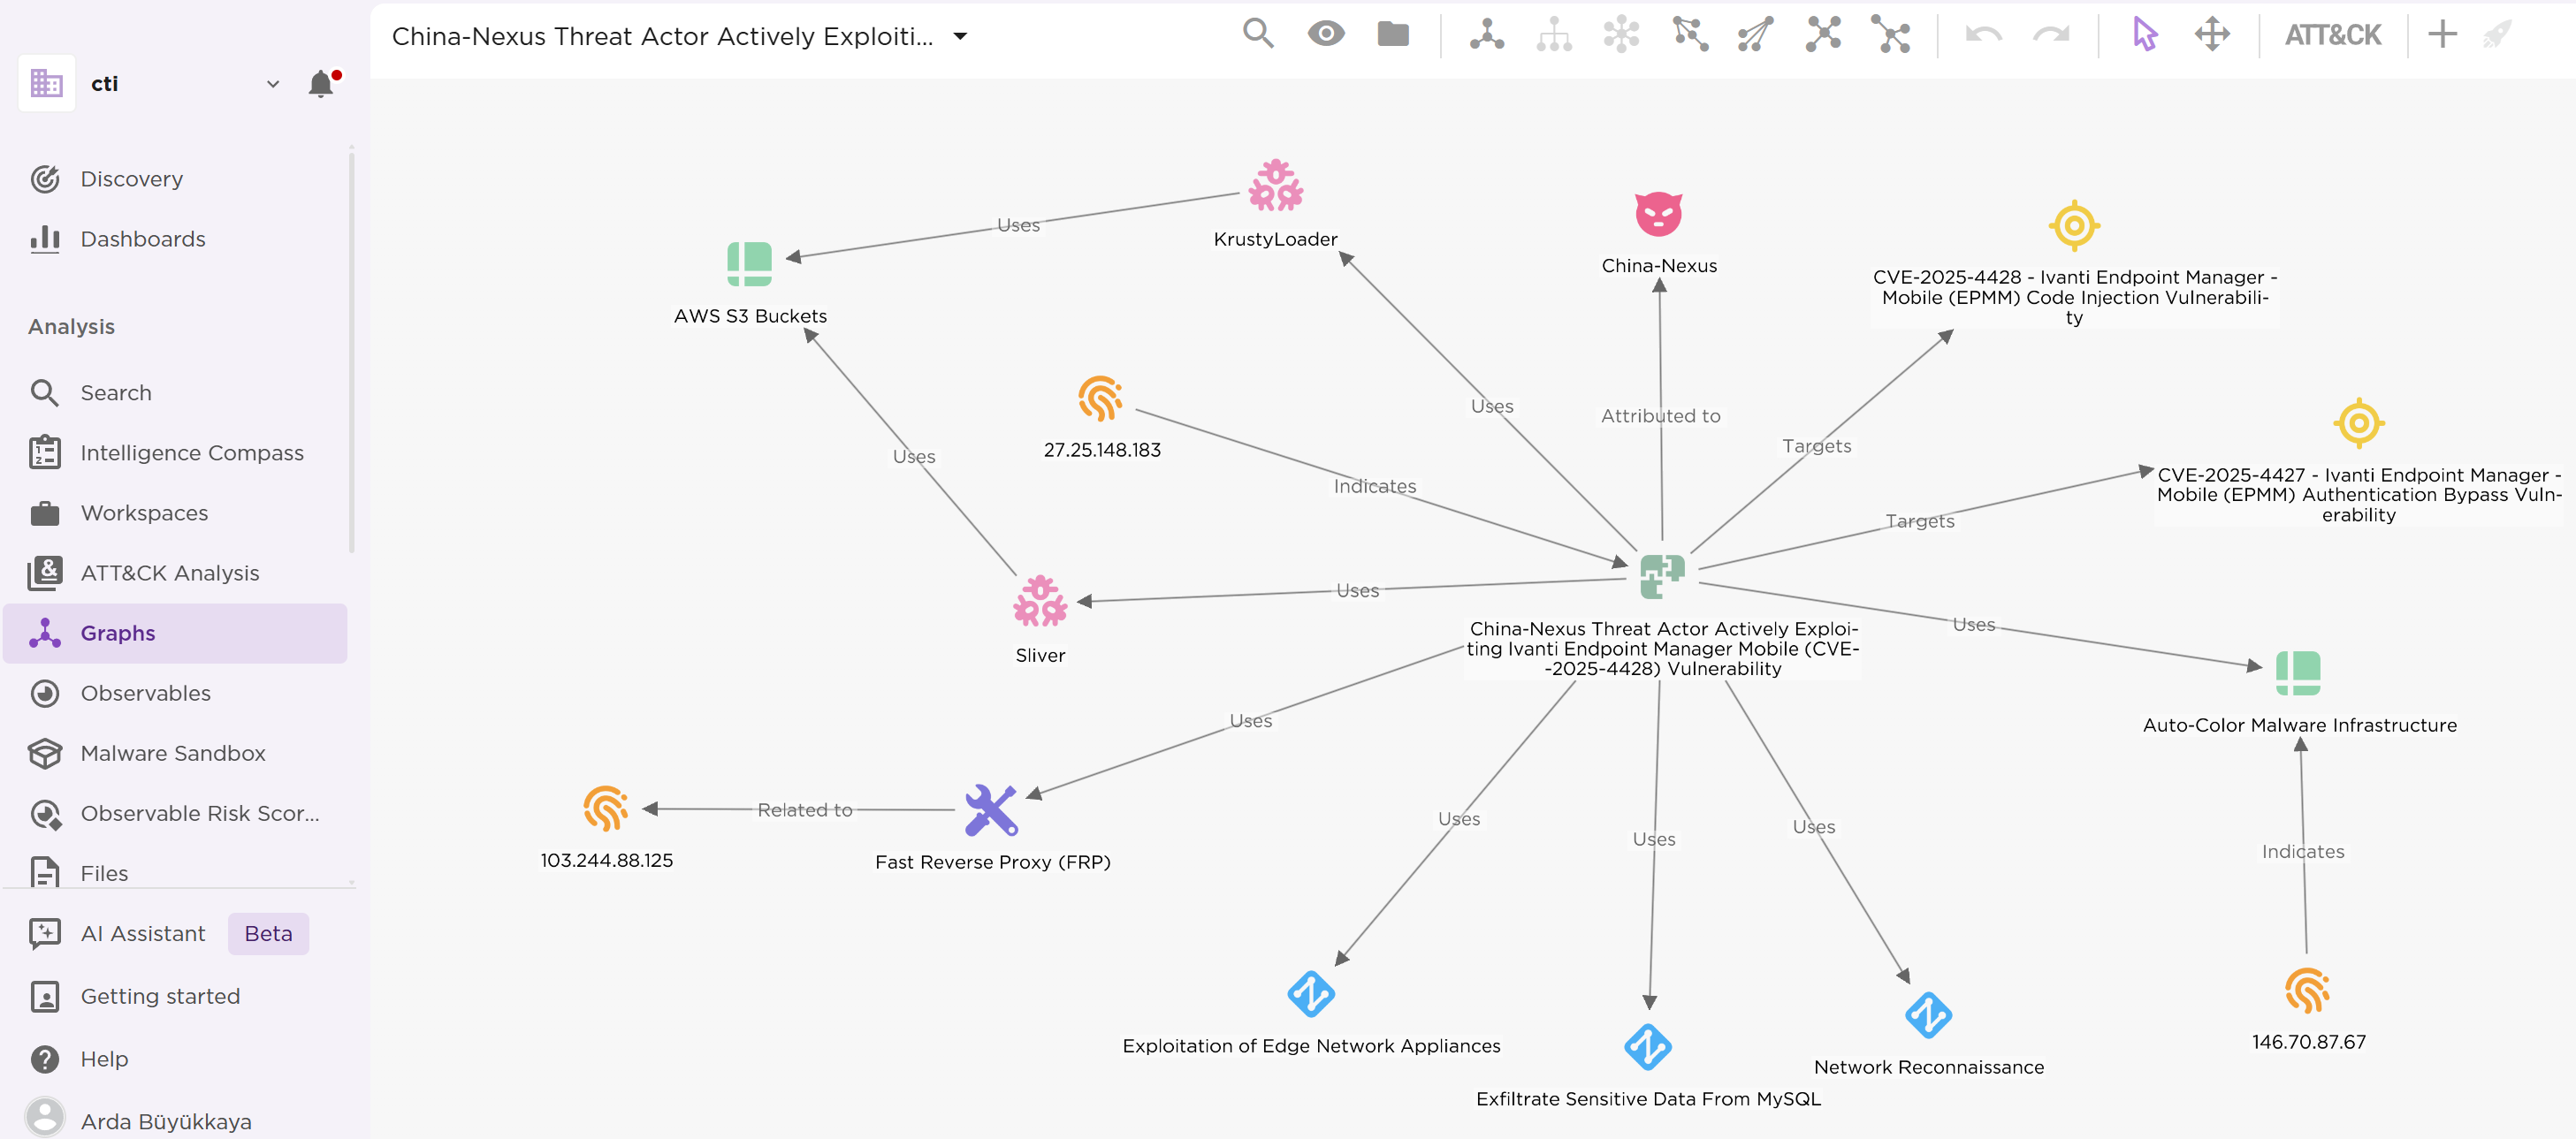Click the undo arrow in the toolbar
This screenshot has width=2576, height=1139.
(1984, 34)
